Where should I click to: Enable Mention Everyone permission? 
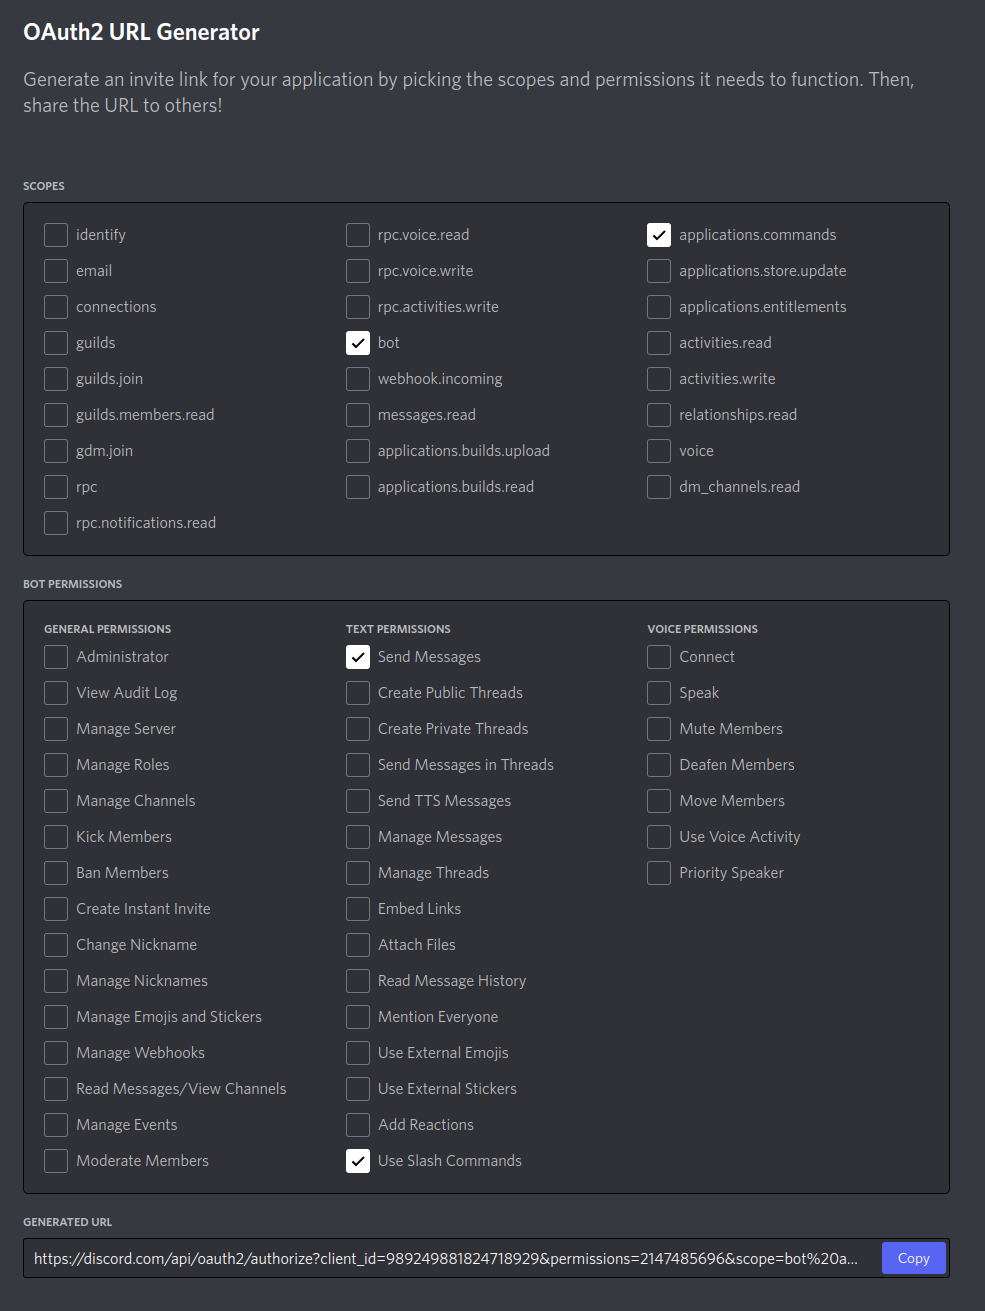[x=358, y=1017]
